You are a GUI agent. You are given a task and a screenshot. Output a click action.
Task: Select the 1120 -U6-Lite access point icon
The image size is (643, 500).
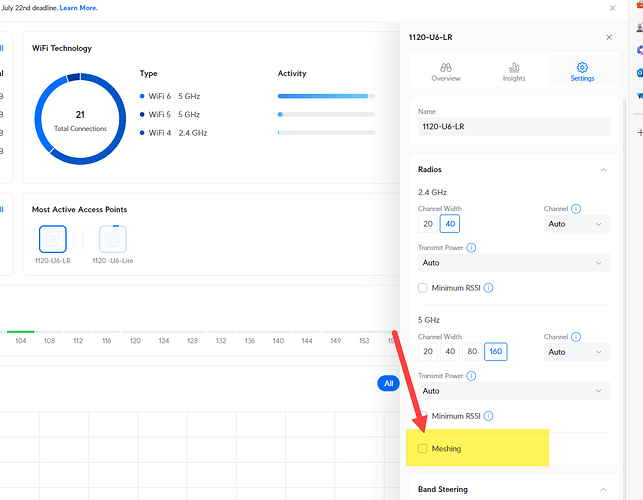coord(112,239)
